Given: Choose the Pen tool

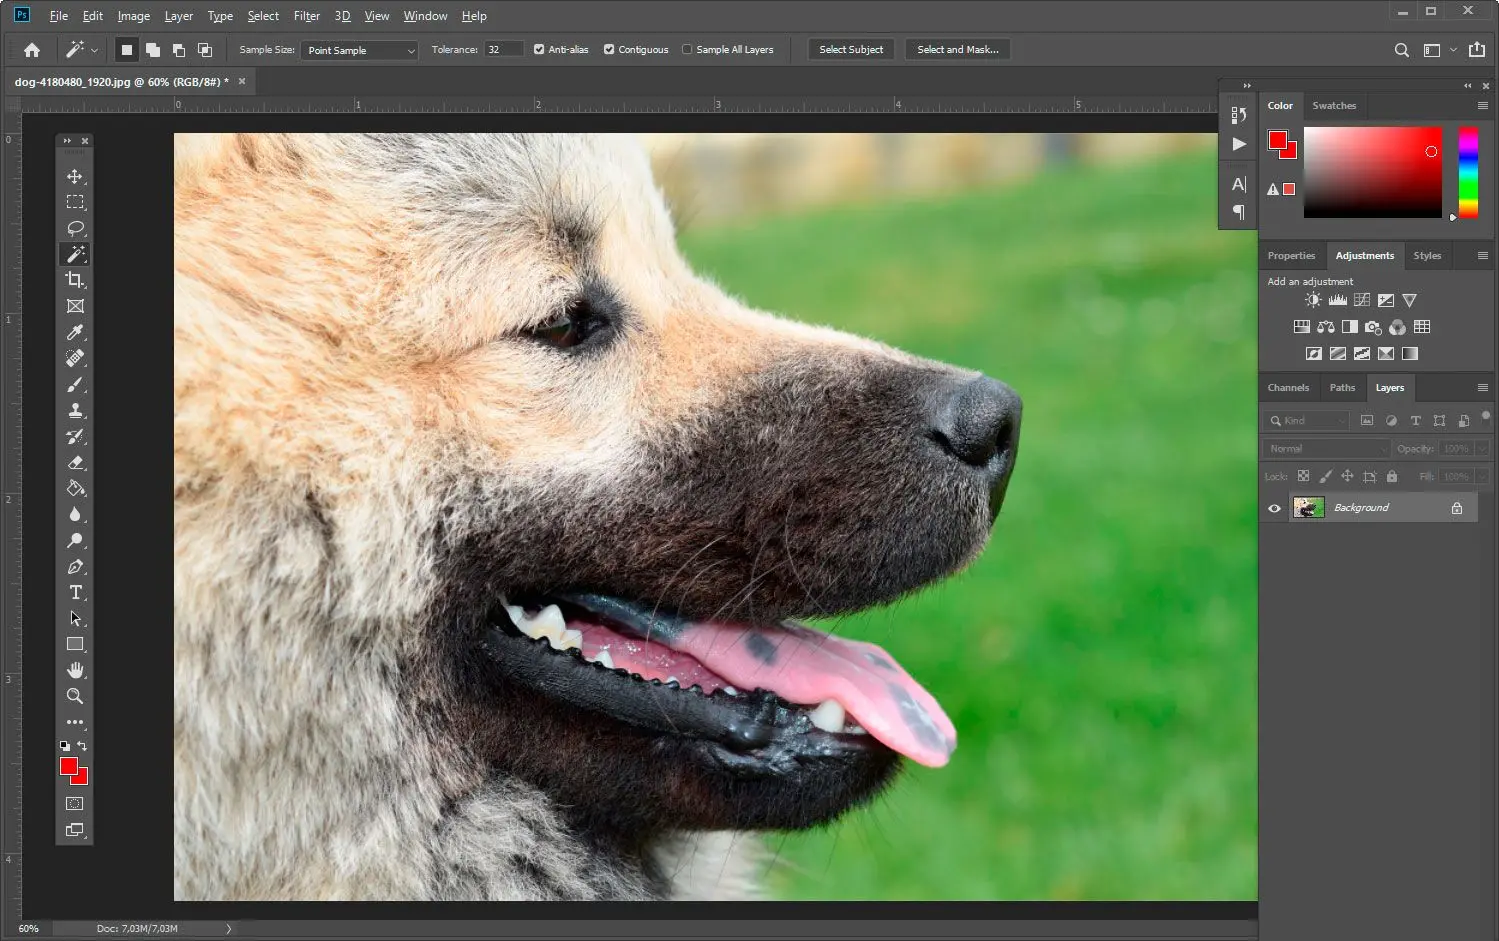Looking at the screenshot, I should click(75, 566).
